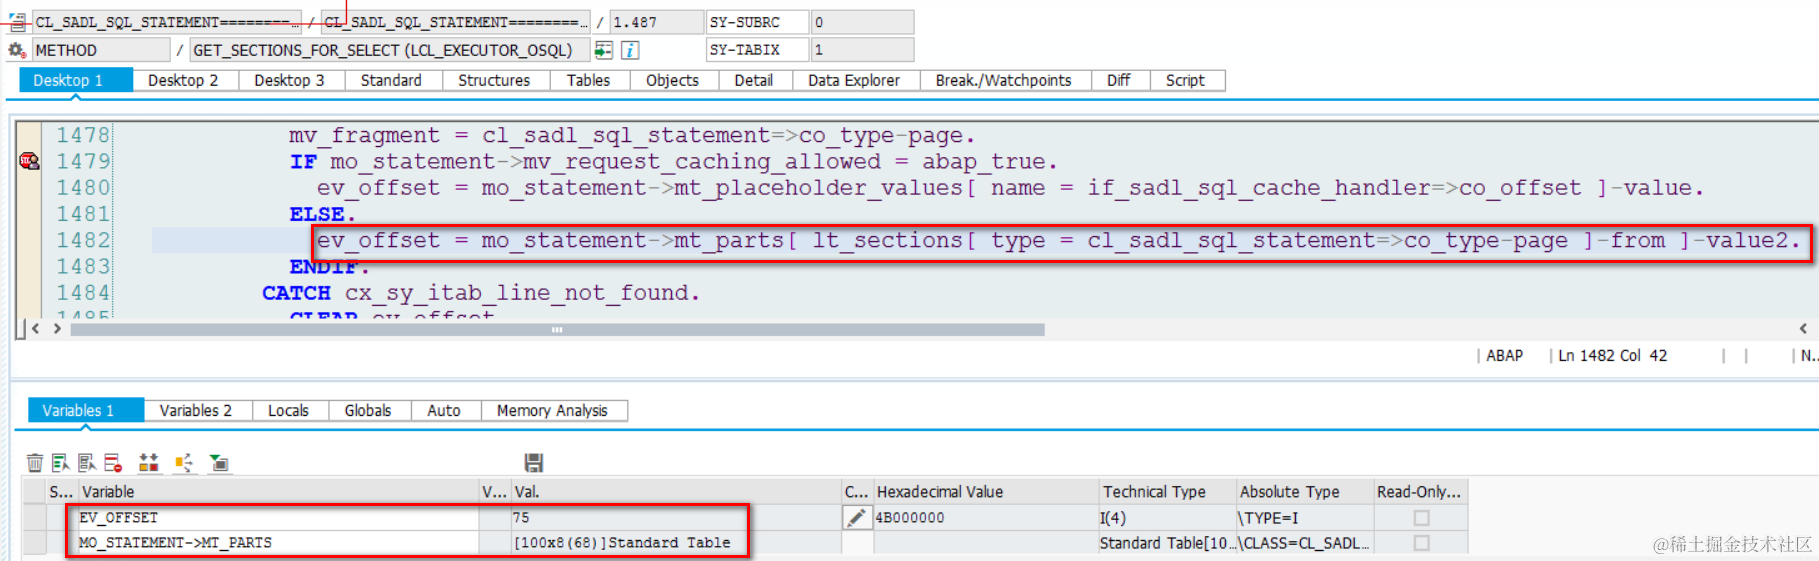Image resolution: width=1819 pixels, height=561 pixels.
Task: Click the orange tree-branch toolbar icon
Action: (x=184, y=463)
